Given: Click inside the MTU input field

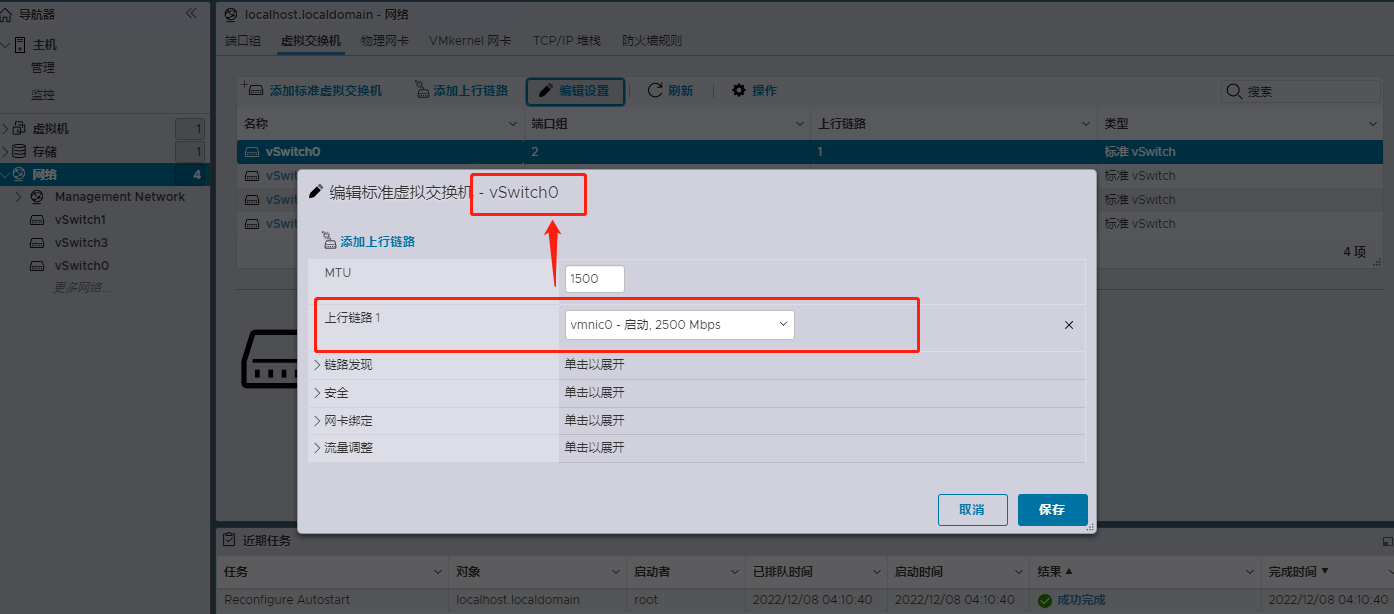Looking at the screenshot, I should pos(594,279).
